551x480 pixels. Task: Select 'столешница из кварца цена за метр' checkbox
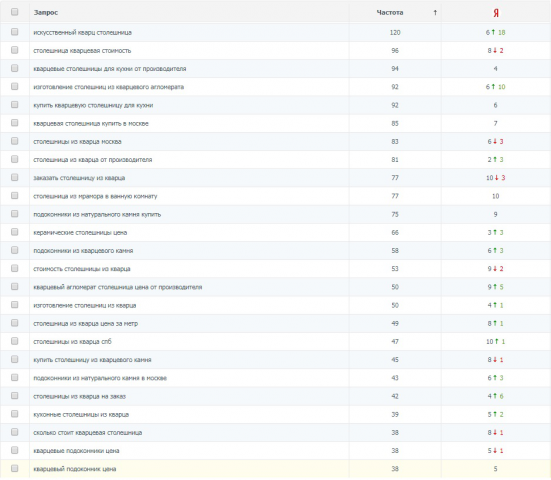click(x=14, y=323)
